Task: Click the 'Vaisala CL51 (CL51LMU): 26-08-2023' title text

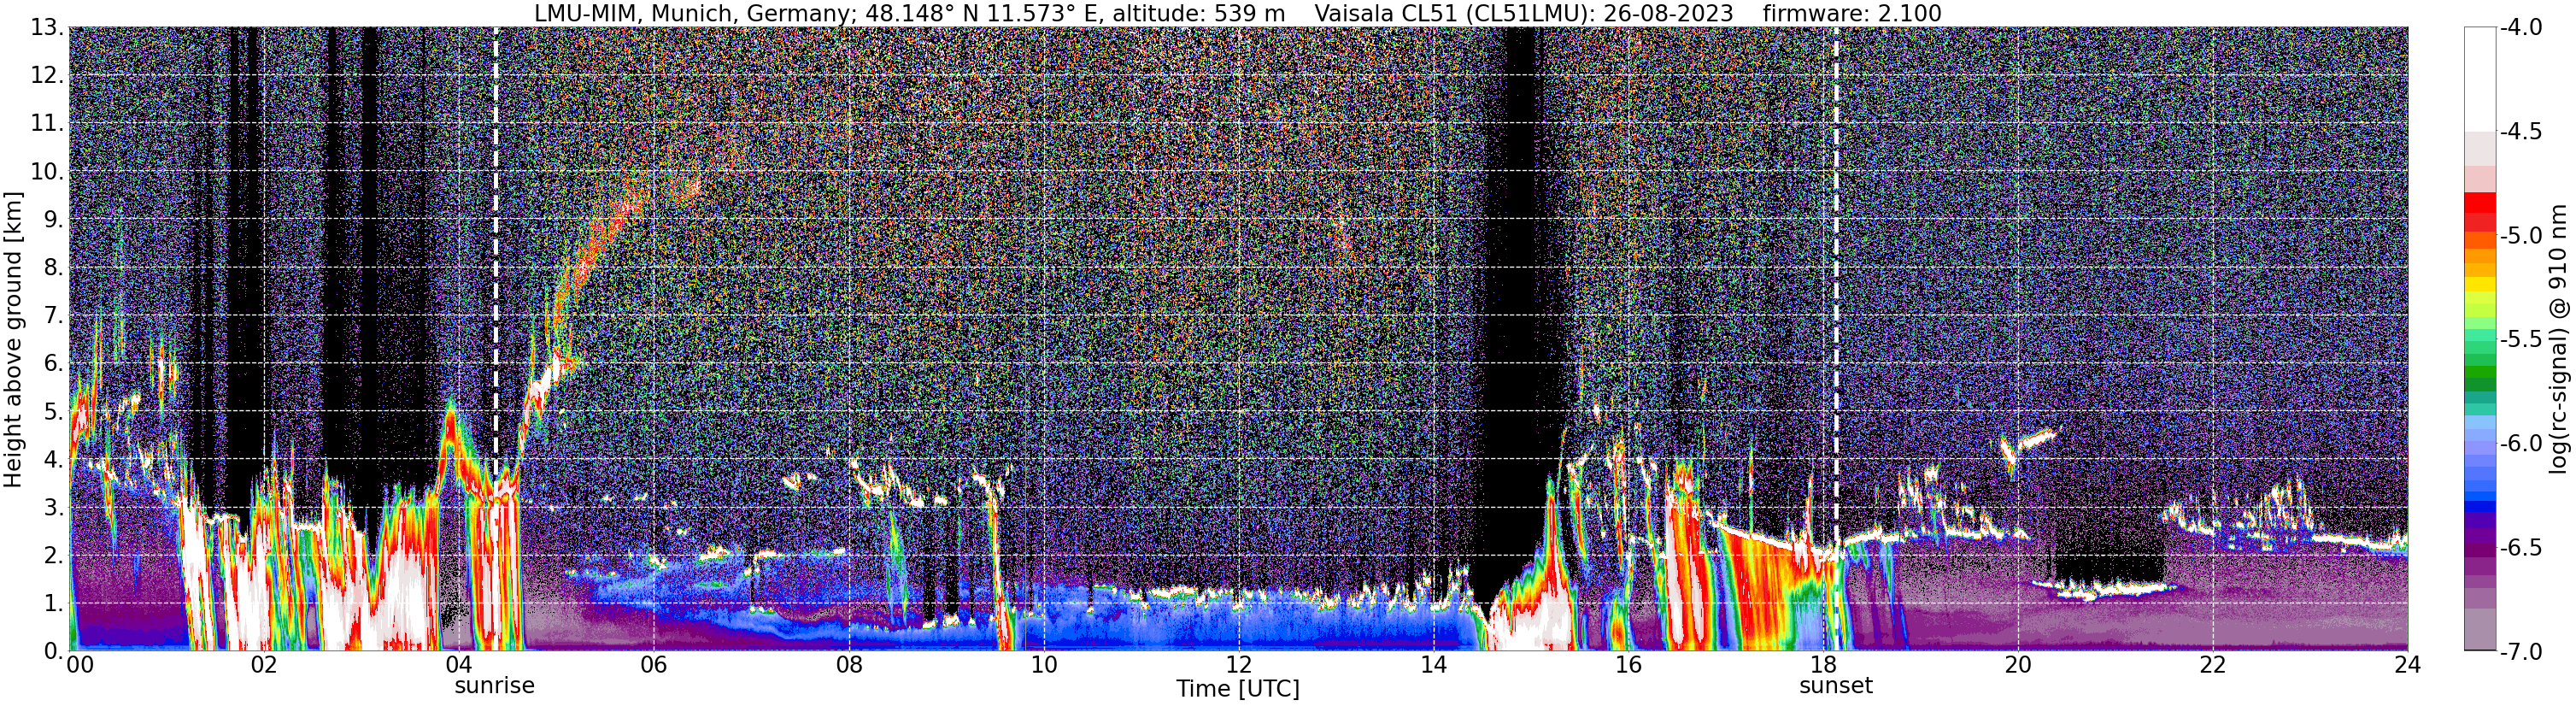Action: 1523,14
